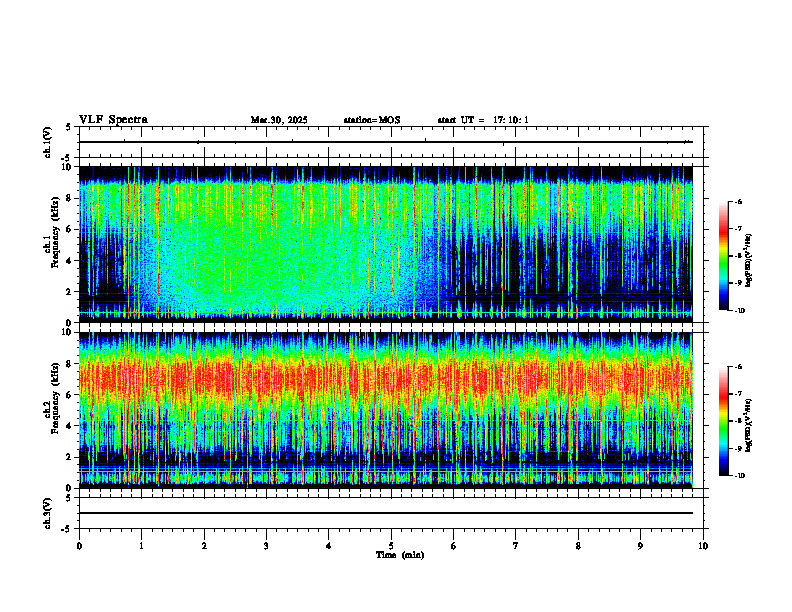Click time-axis tick label "7" below the plots
The image size is (792, 612).
pos(516,546)
